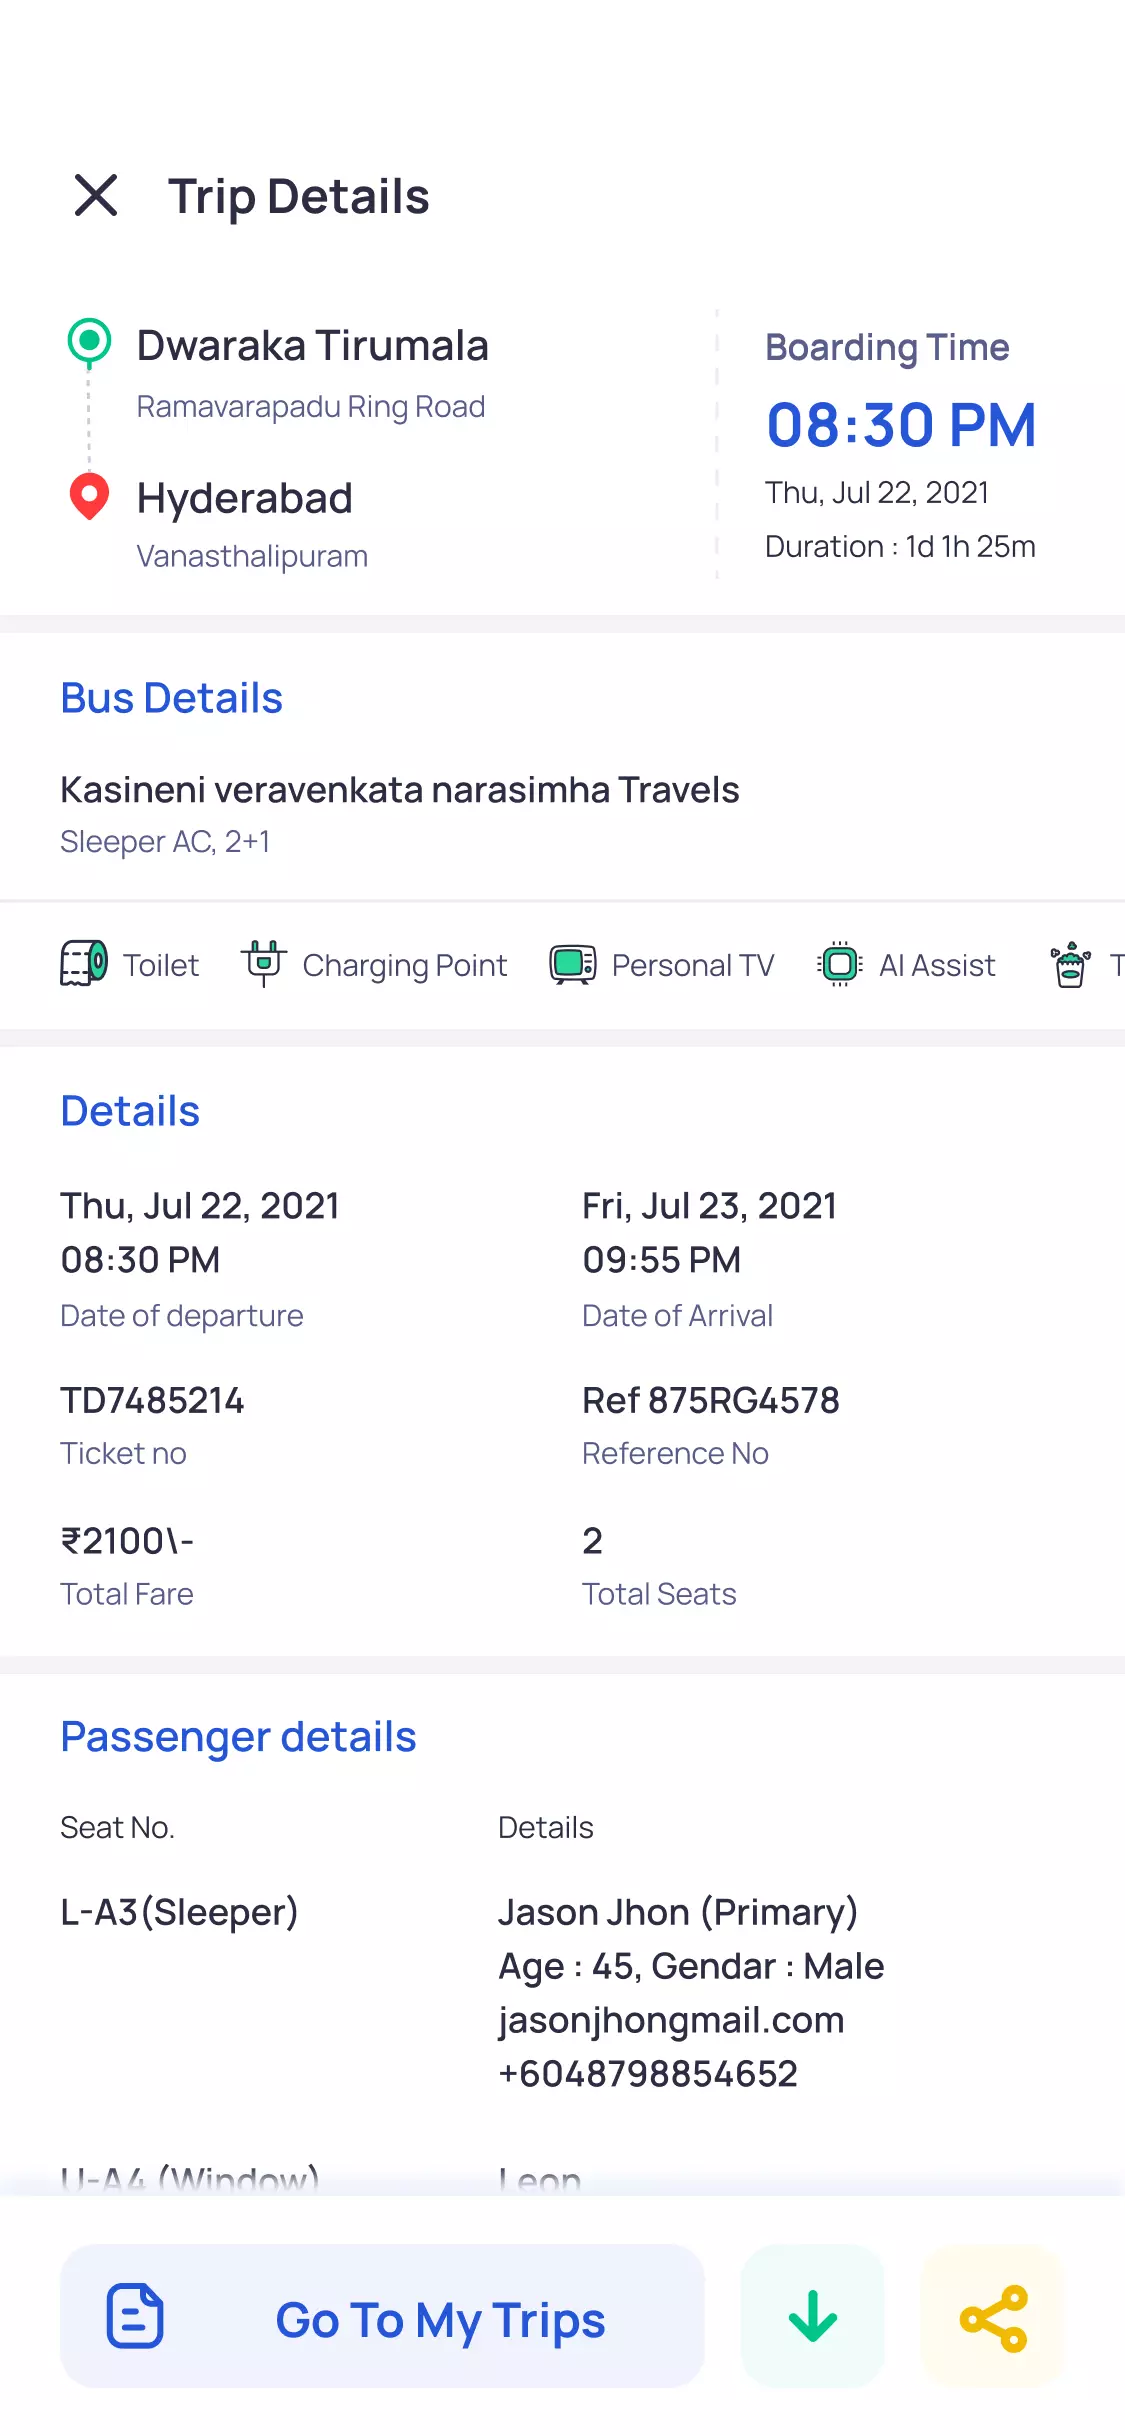Tap the Charging Point plug icon
The image size is (1125, 2436).
264,962
